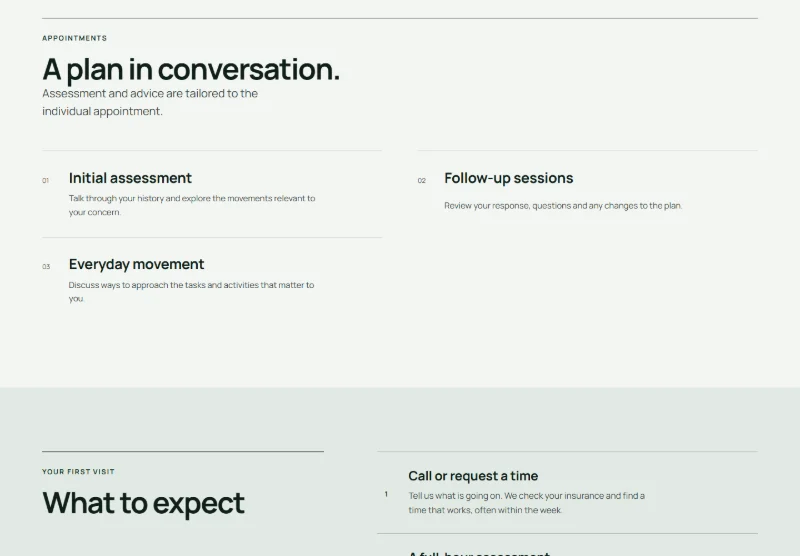Click the step 1 number marker
This screenshot has width=800, height=556.
pyautogui.click(x=386, y=494)
